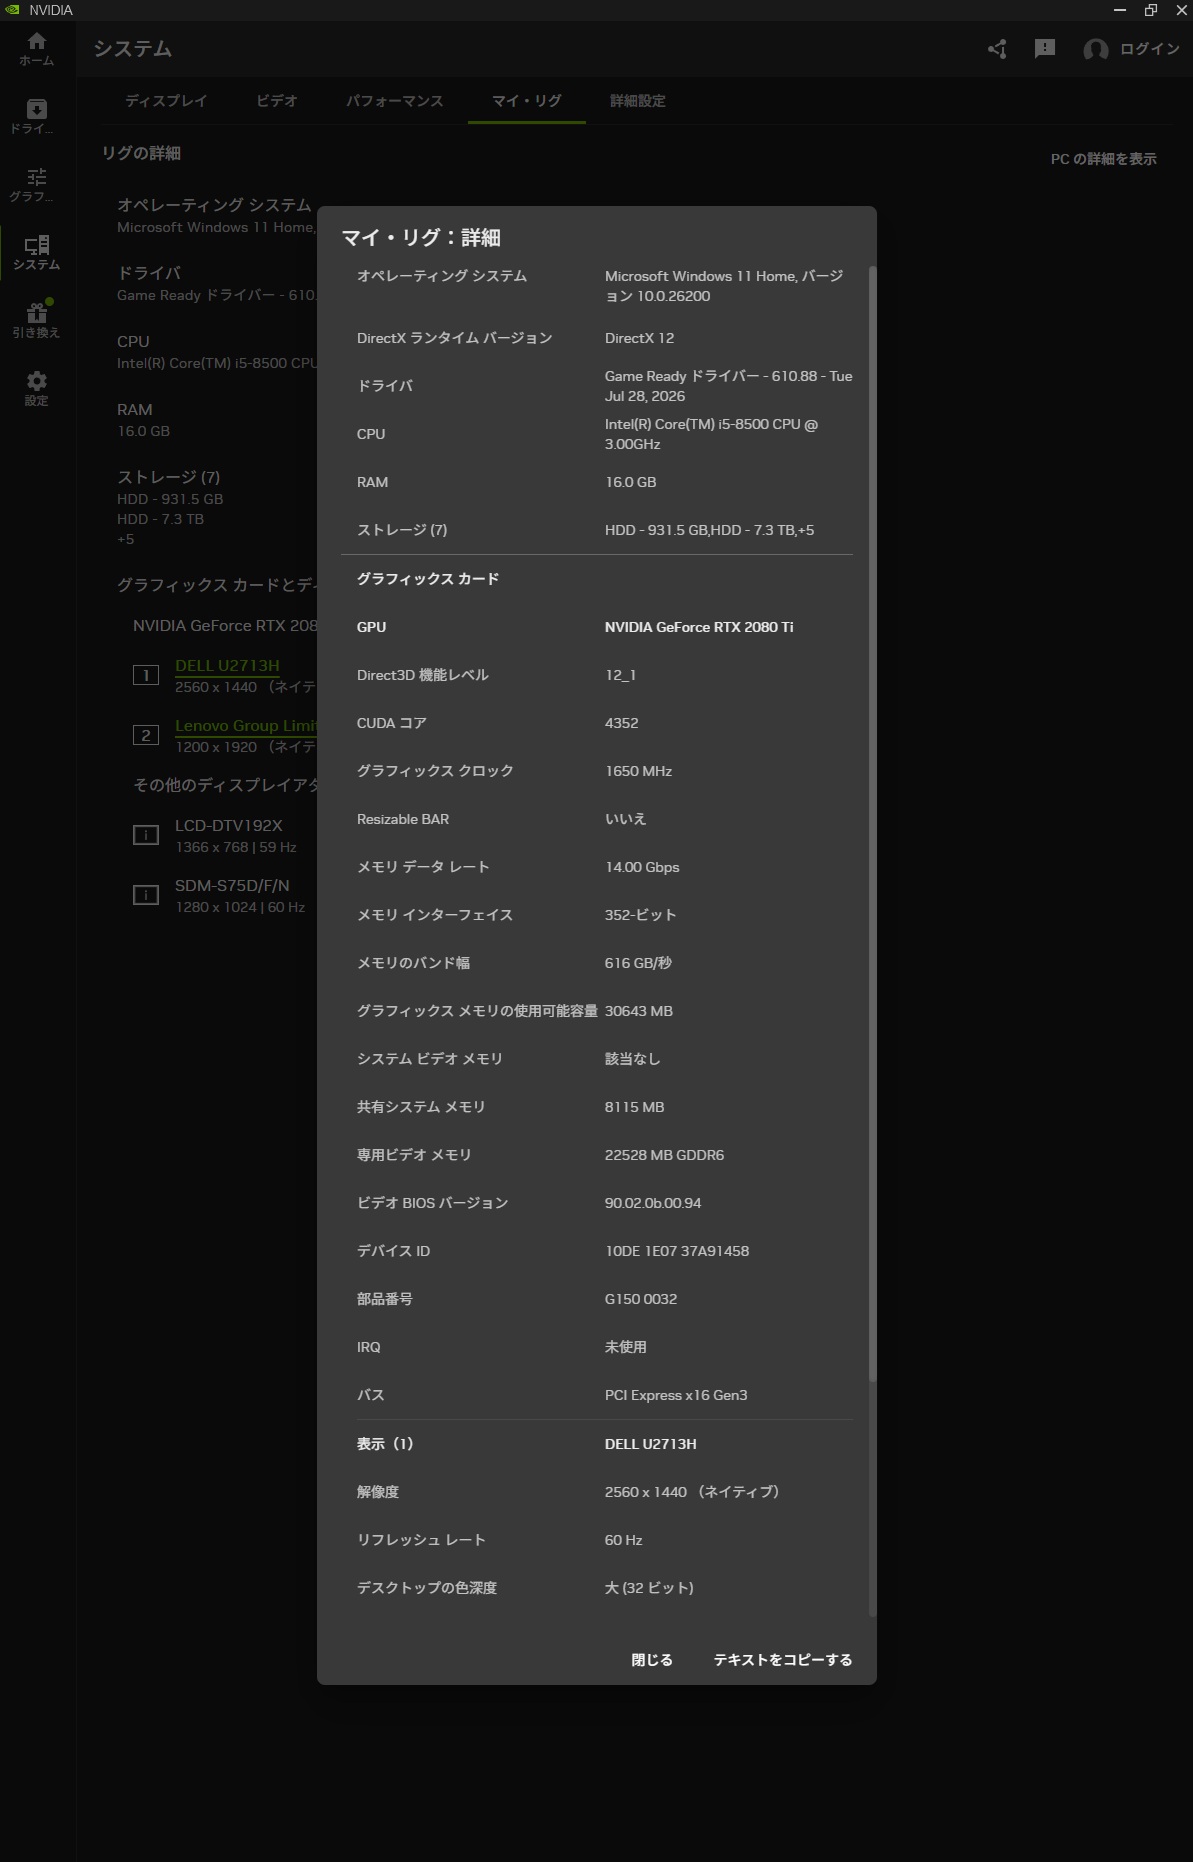Click the 閉じる button in dialog
The height and width of the screenshot is (1862, 1193).
coord(652,1660)
